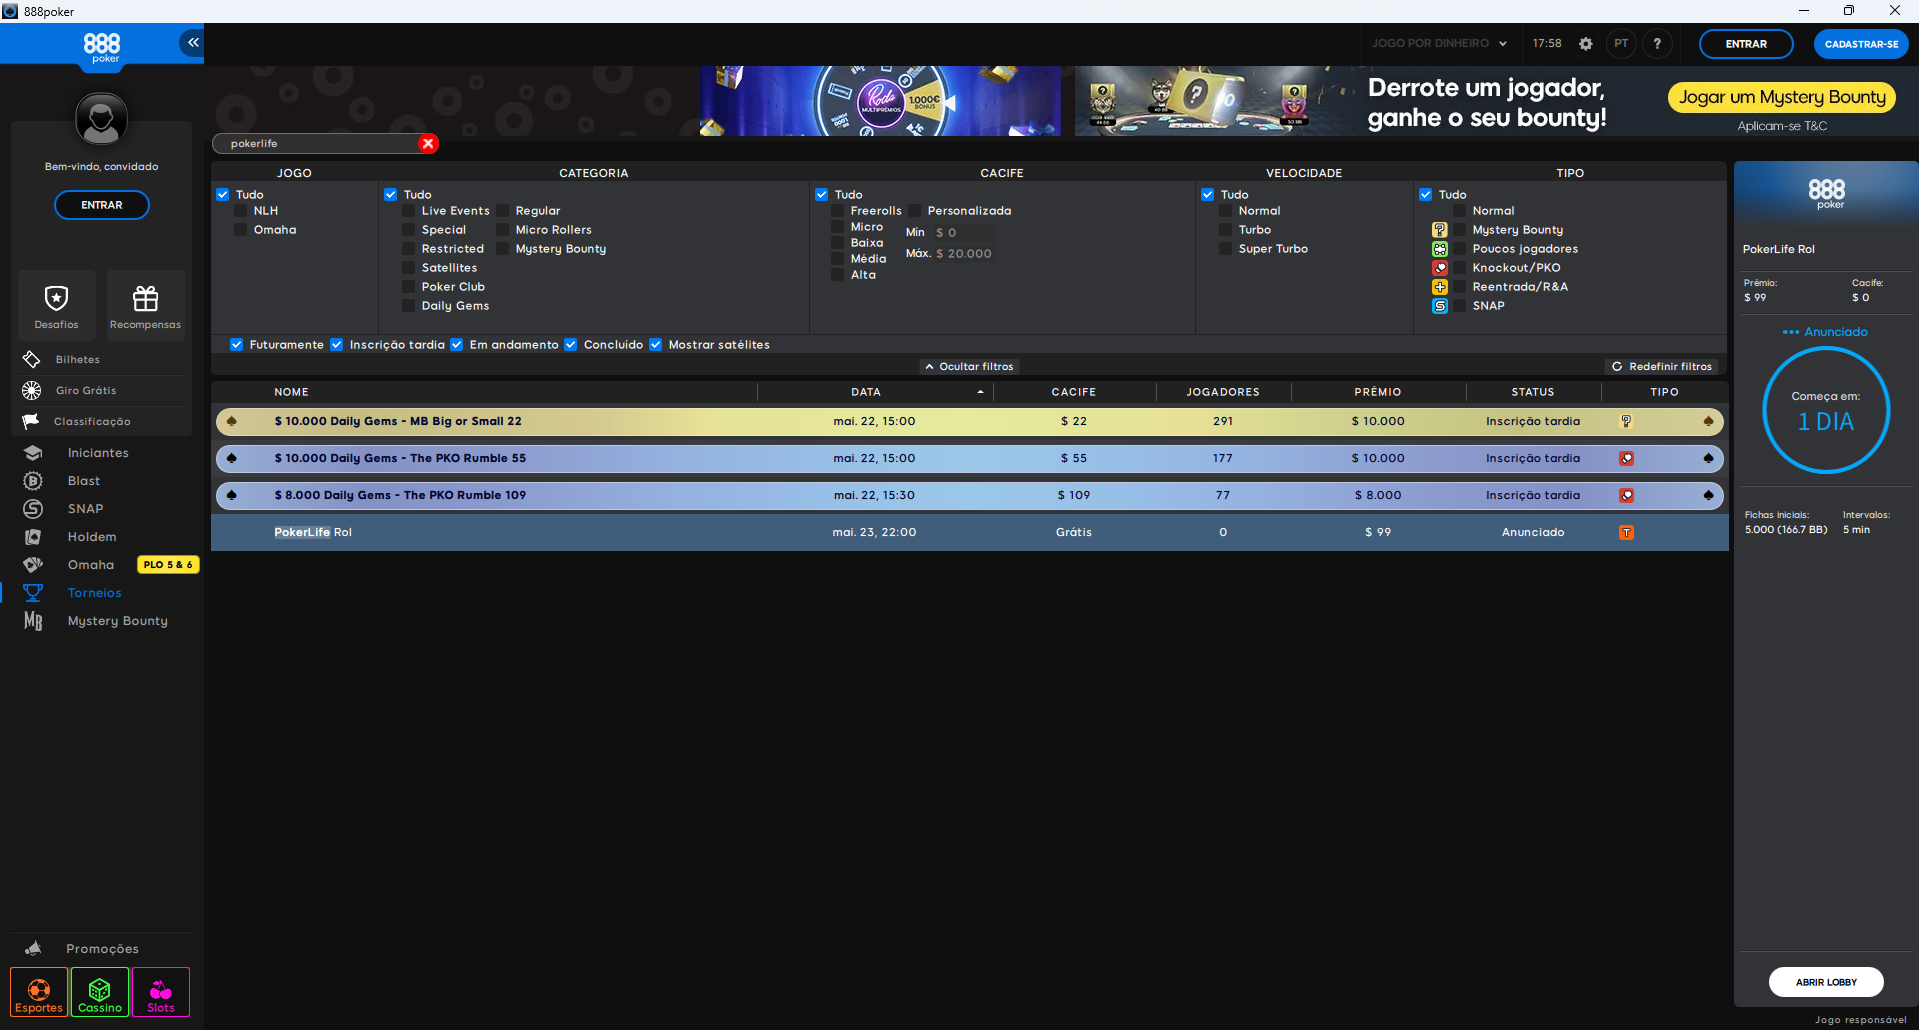
Task: Open Iniciantes graduation cap icon
Action: pyautogui.click(x=33, y=453)
